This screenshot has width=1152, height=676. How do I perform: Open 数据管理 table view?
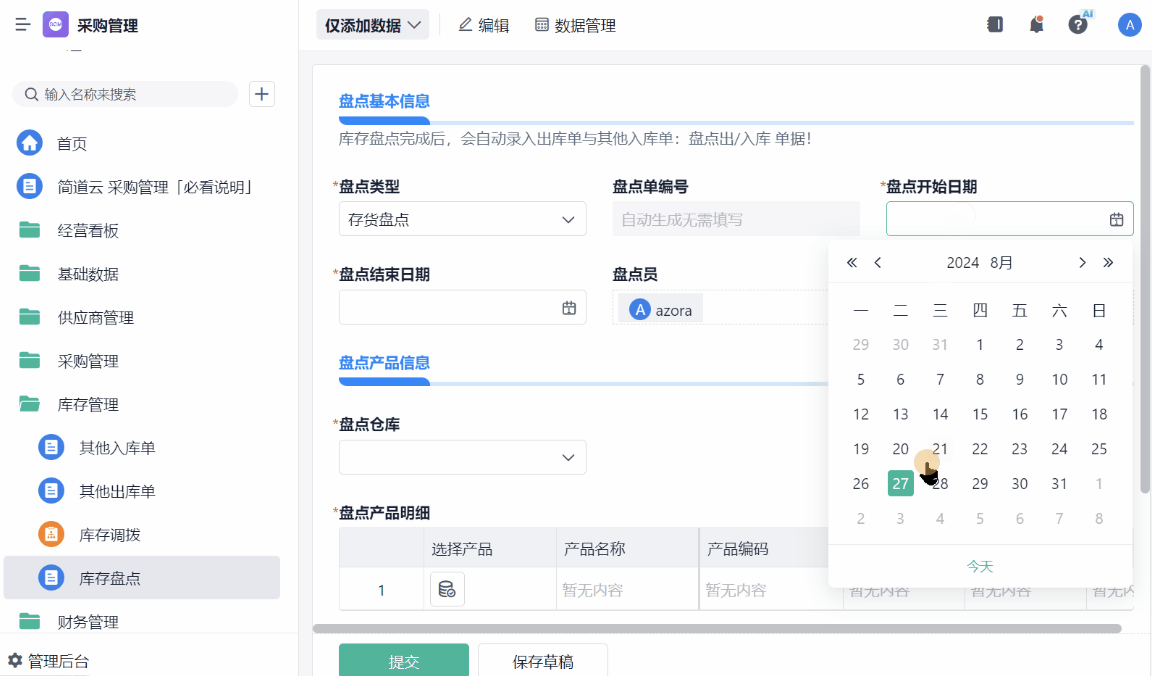[575, 25]
